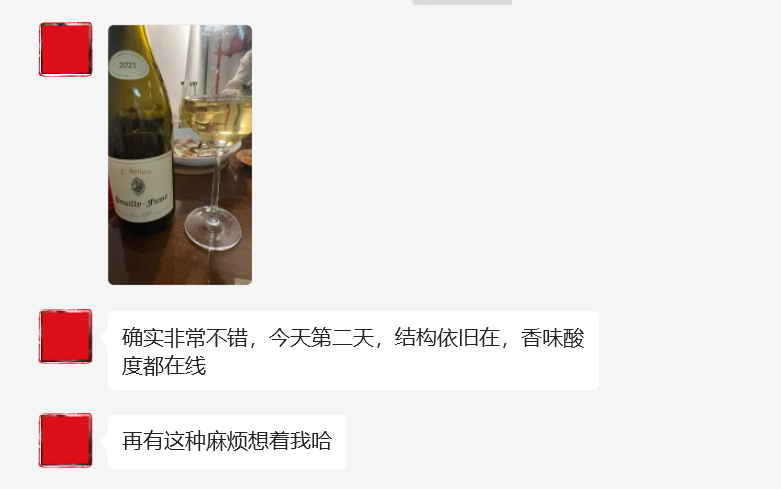Select the message starting with 确实非常不错
Screen dimensions: 781x489
(353, 351)
